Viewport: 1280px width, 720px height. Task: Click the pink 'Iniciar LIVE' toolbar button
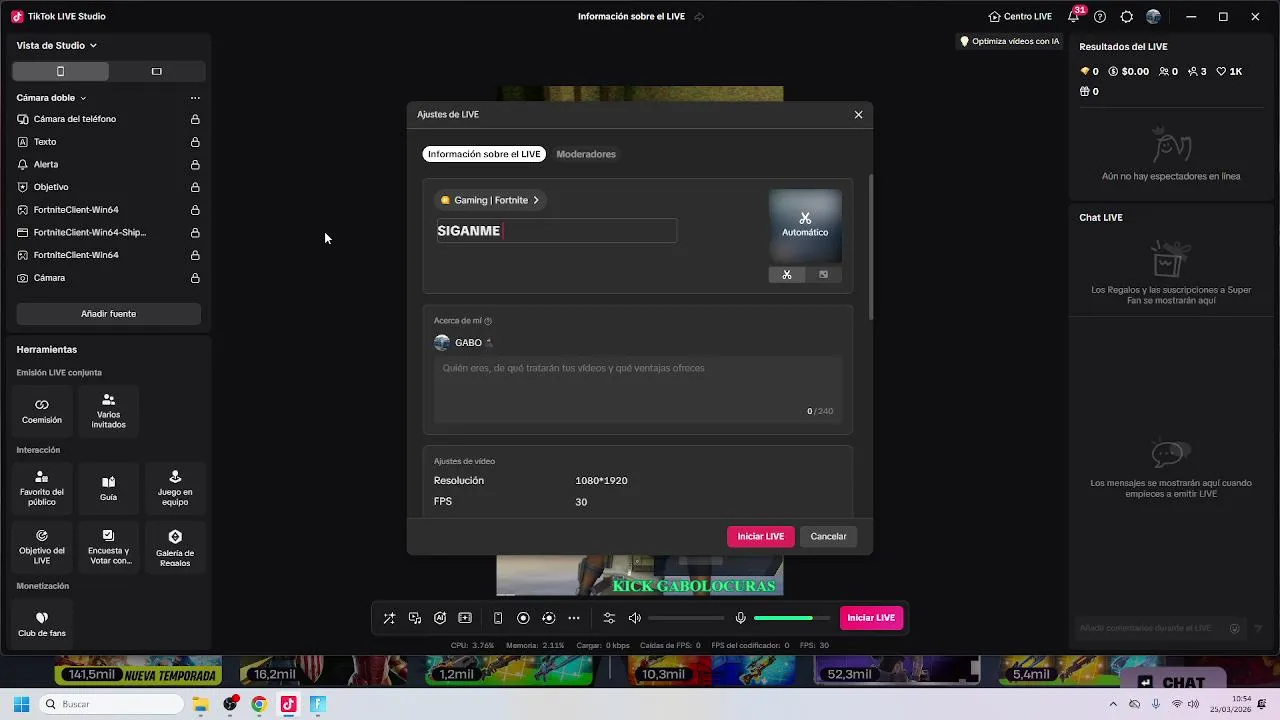pos(871,618)
